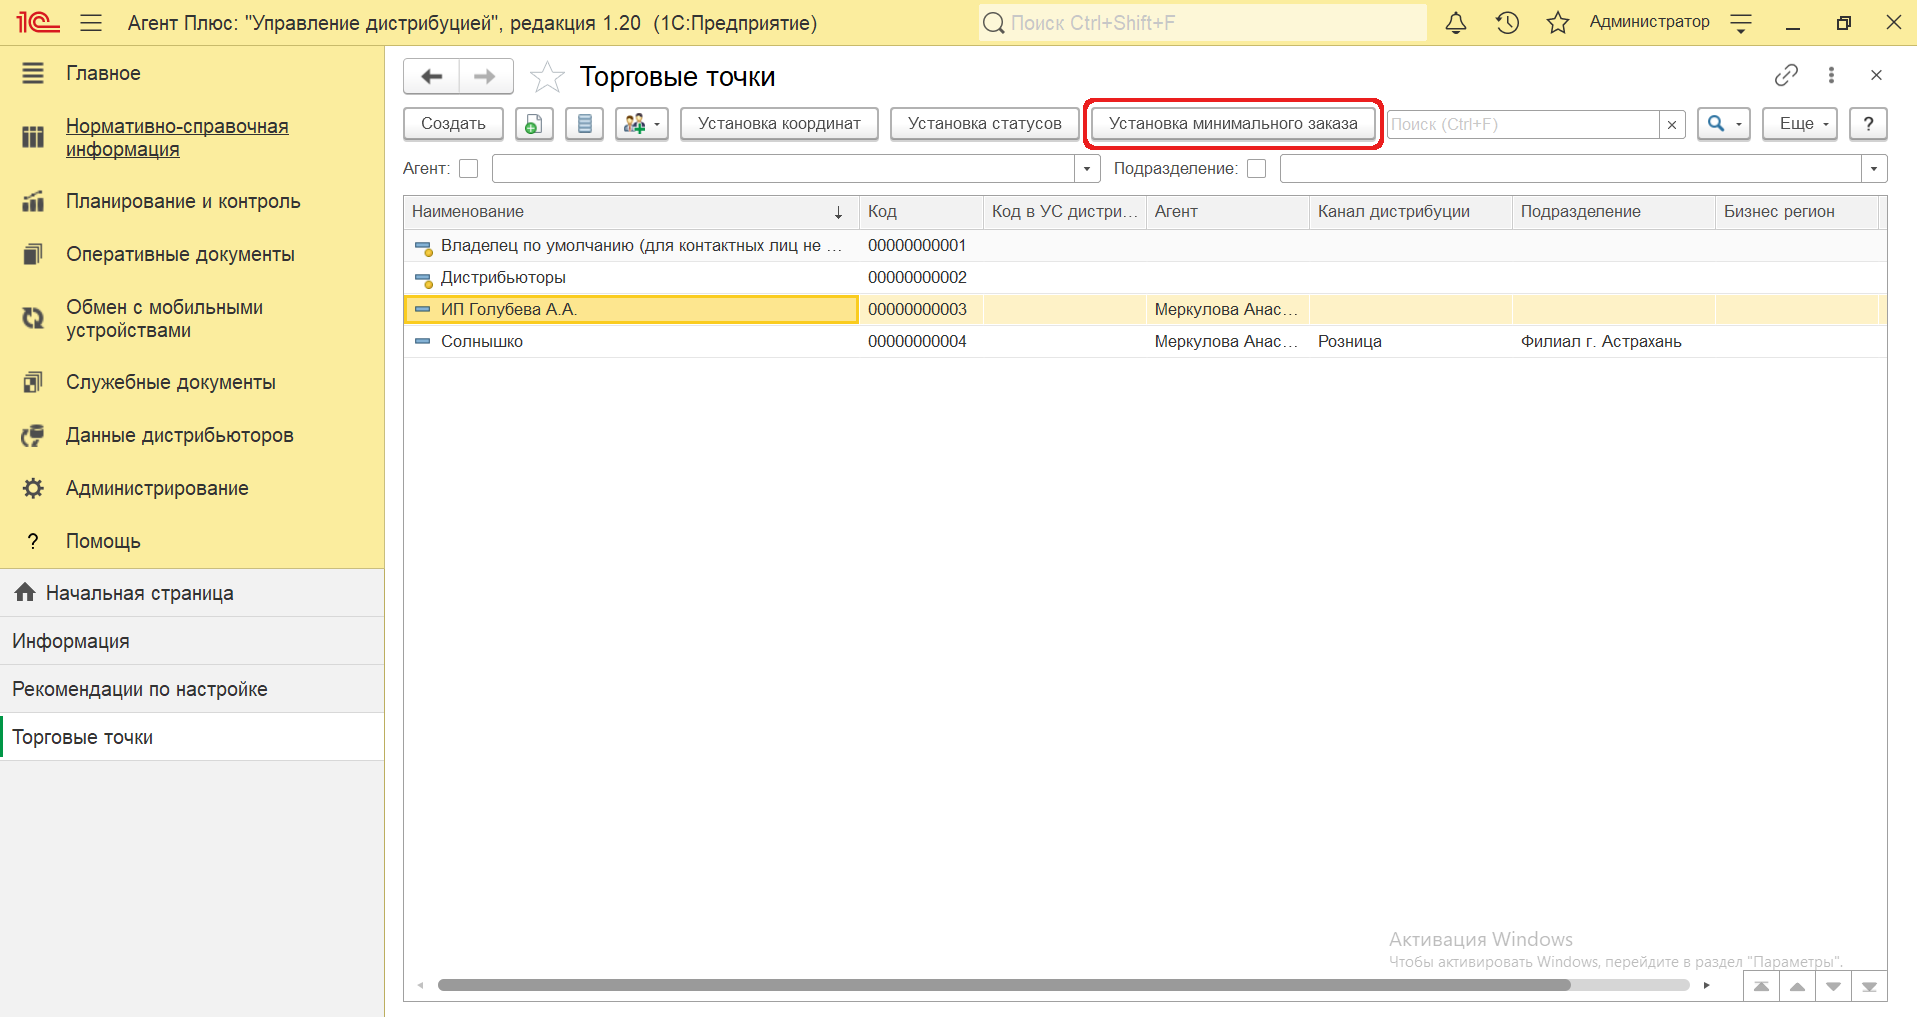Click the horizontal scrollbar of the table
This screenshot has width=1917, height=1017.
[1000, 985]
